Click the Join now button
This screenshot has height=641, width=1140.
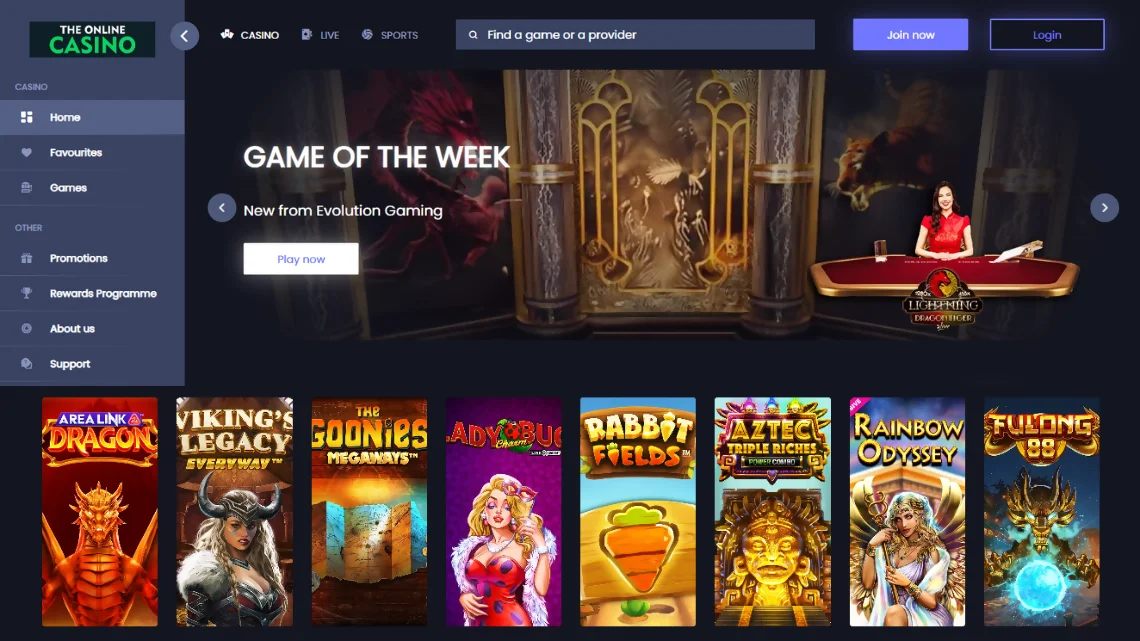pos(910,35)
